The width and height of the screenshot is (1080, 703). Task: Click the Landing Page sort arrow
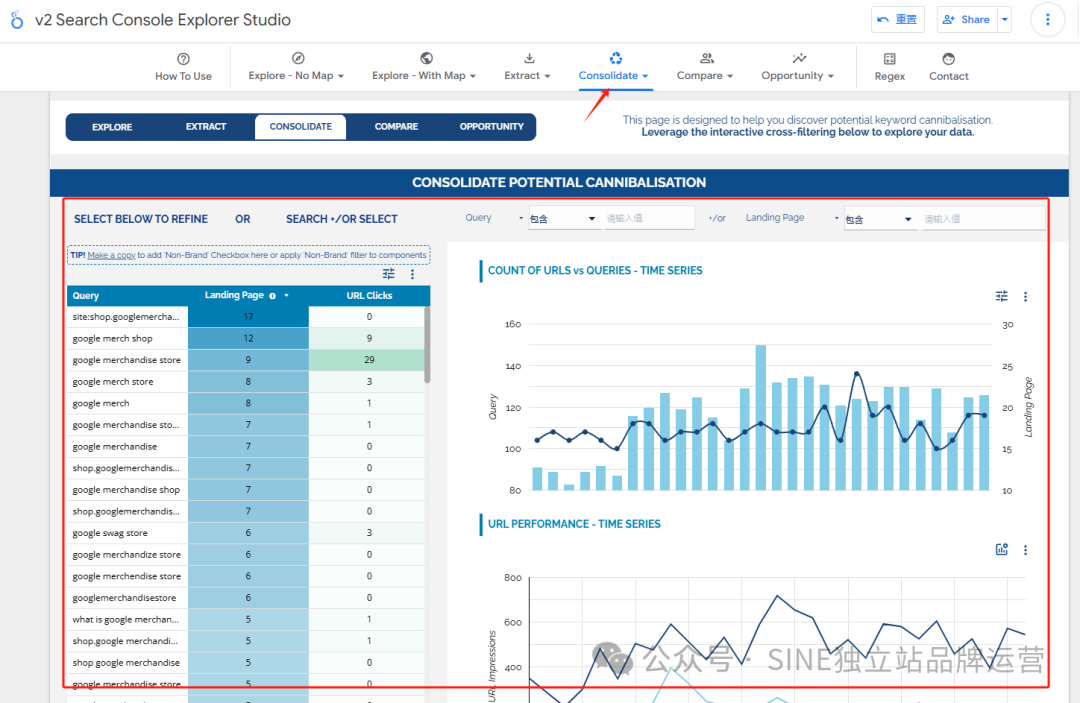pyautogui.click(x=287, y=295)
